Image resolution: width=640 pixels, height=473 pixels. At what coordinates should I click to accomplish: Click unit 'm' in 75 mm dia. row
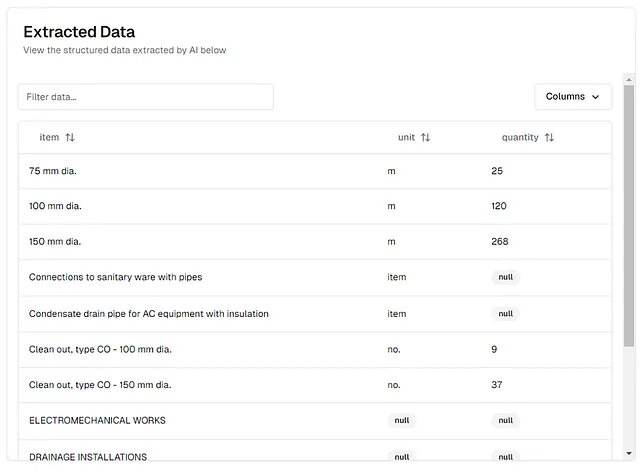tap(391, 171)
